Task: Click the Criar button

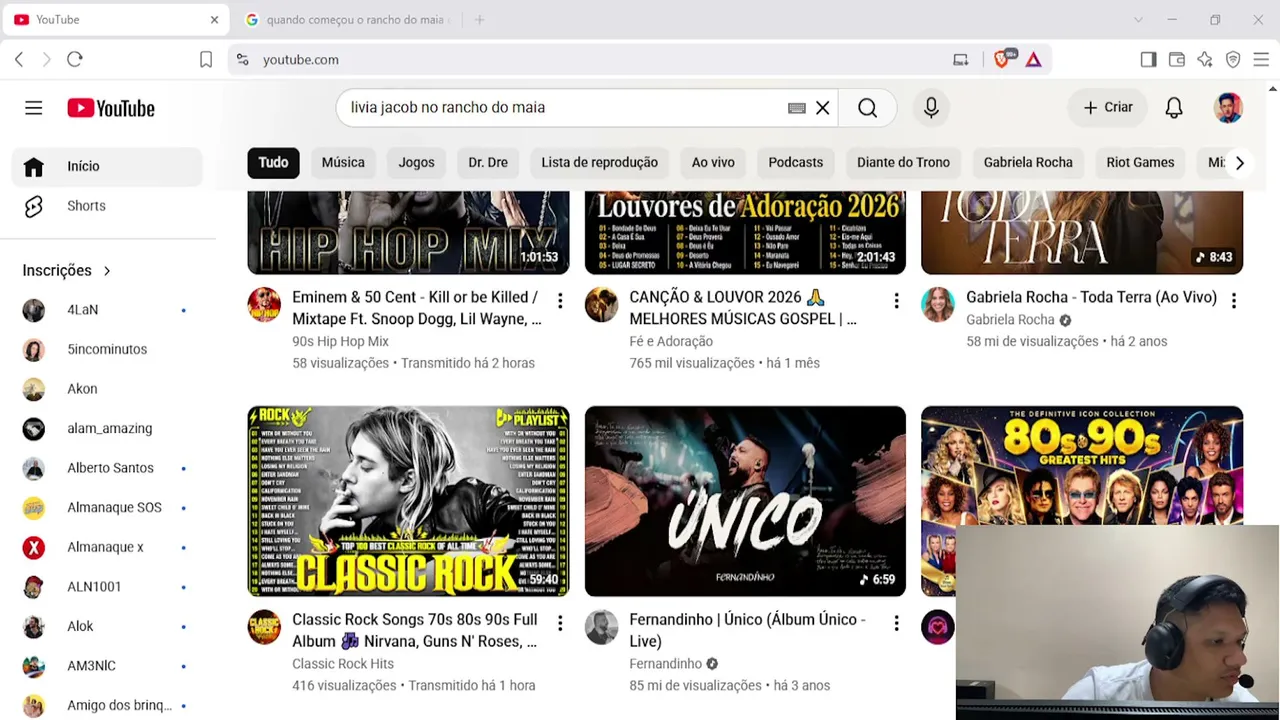Action: (1107, 108)
